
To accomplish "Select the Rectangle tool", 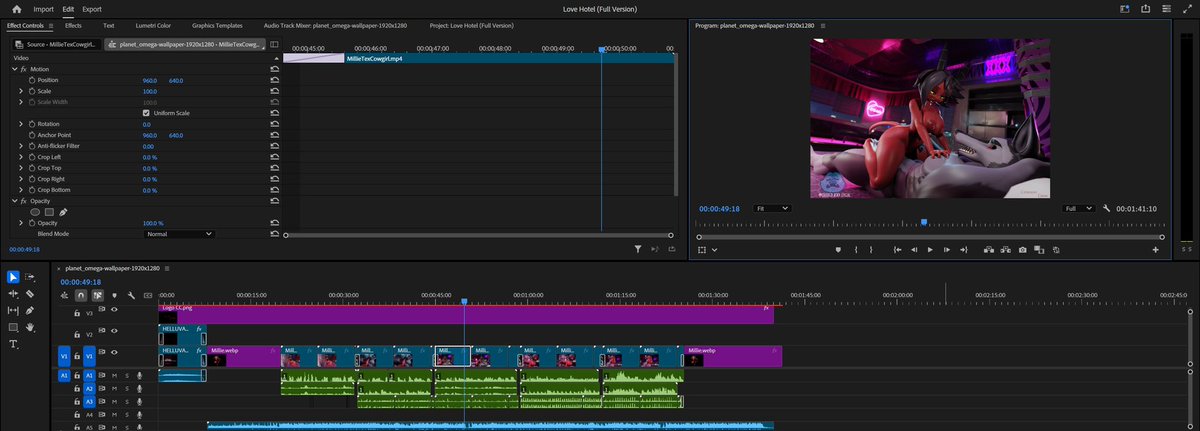I will pos(14,327).
